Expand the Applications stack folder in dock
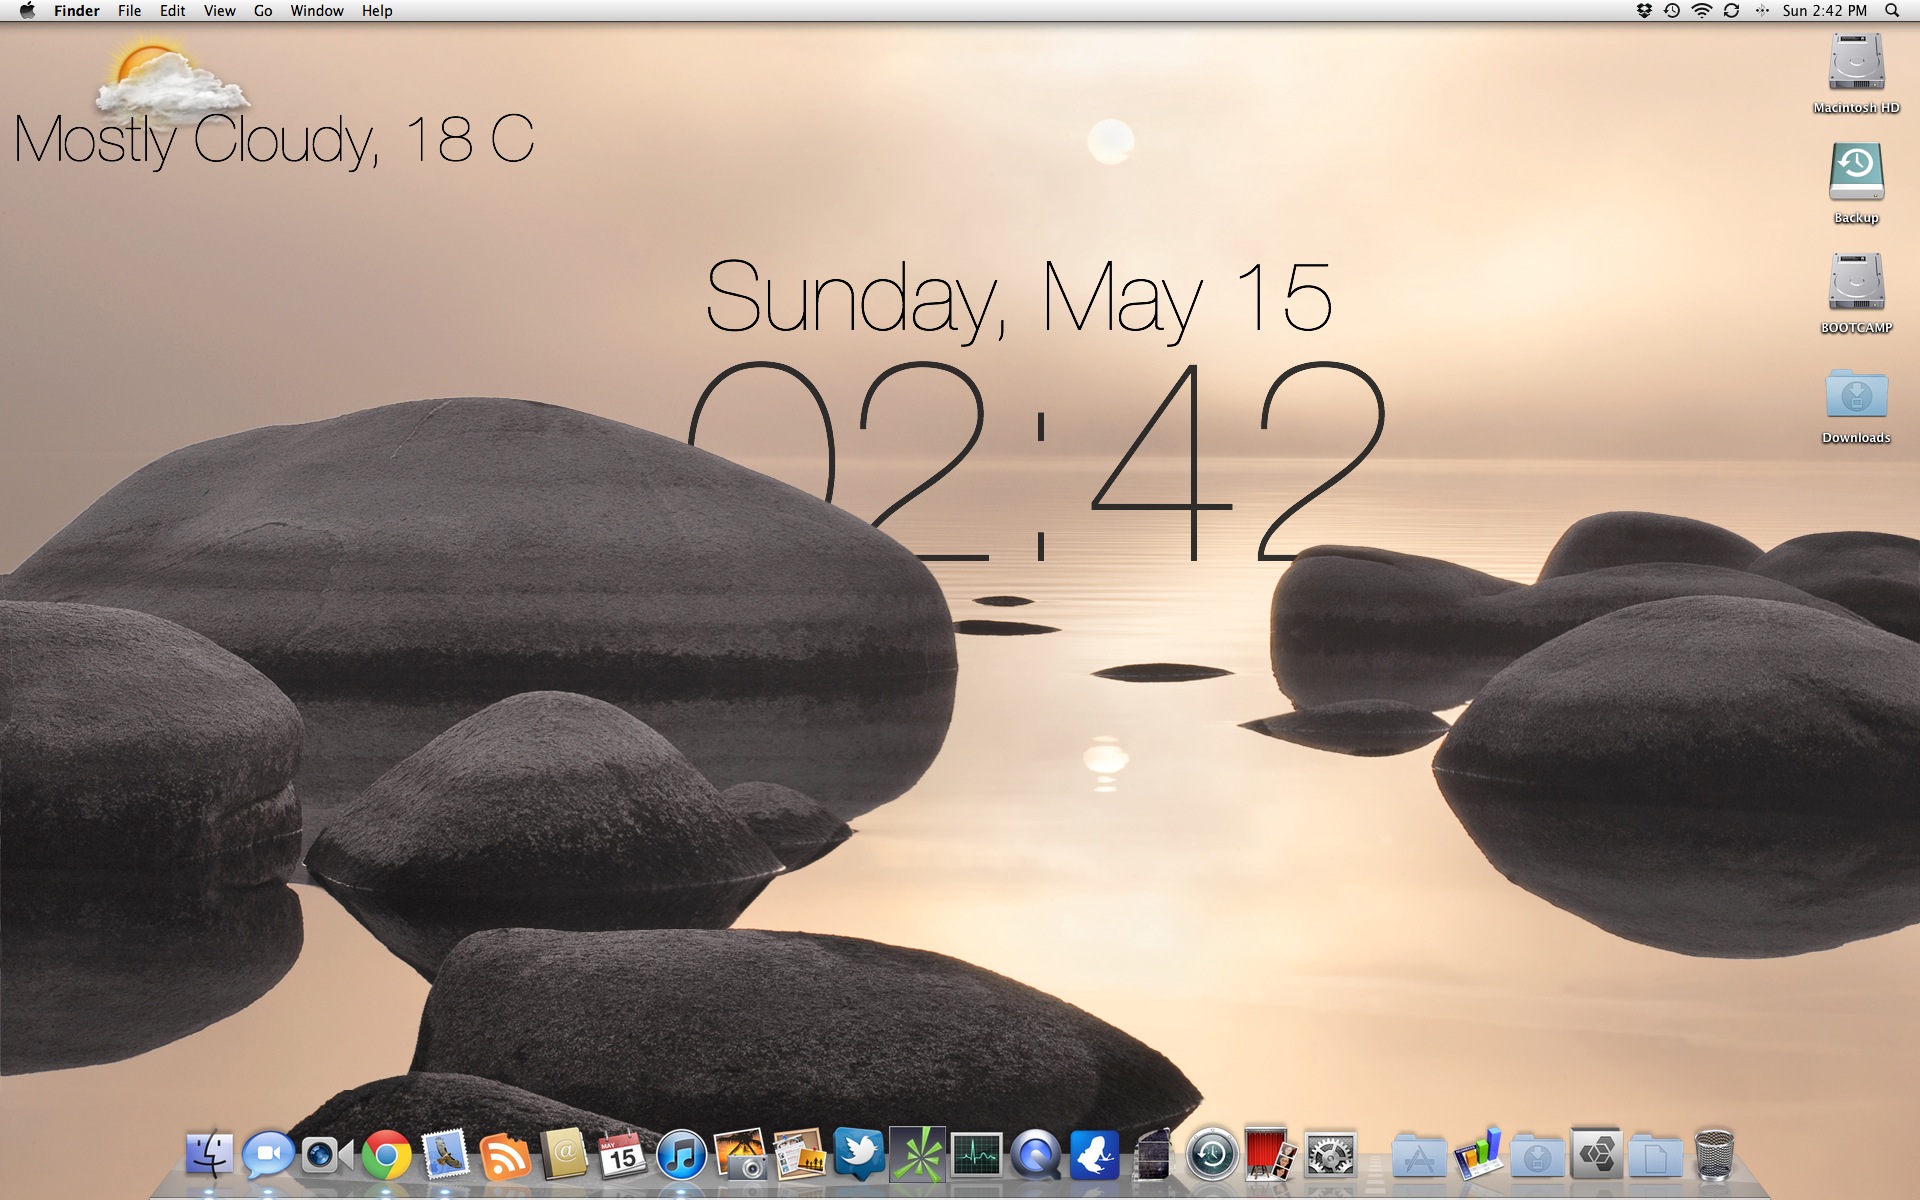 pos(1418,1158)
